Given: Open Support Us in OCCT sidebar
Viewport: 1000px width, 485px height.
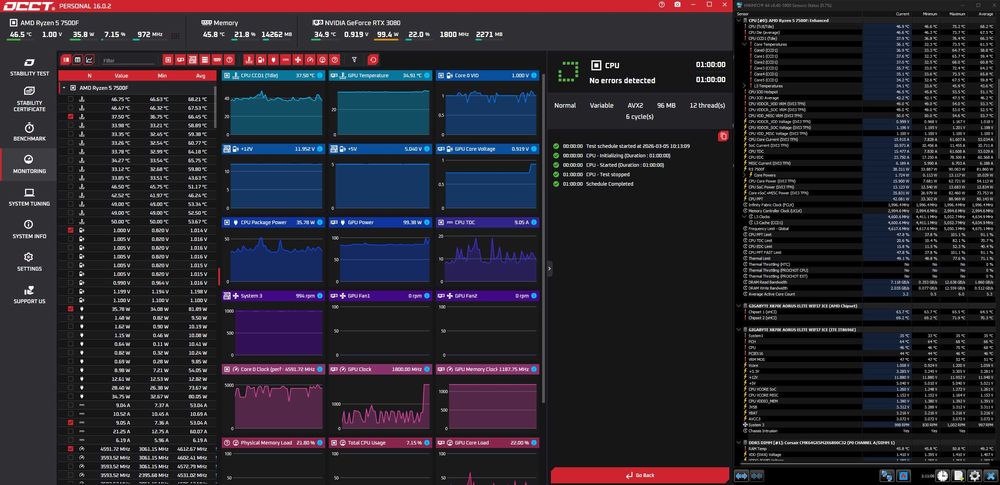Looking at the screenshot, I should [29, 295].
